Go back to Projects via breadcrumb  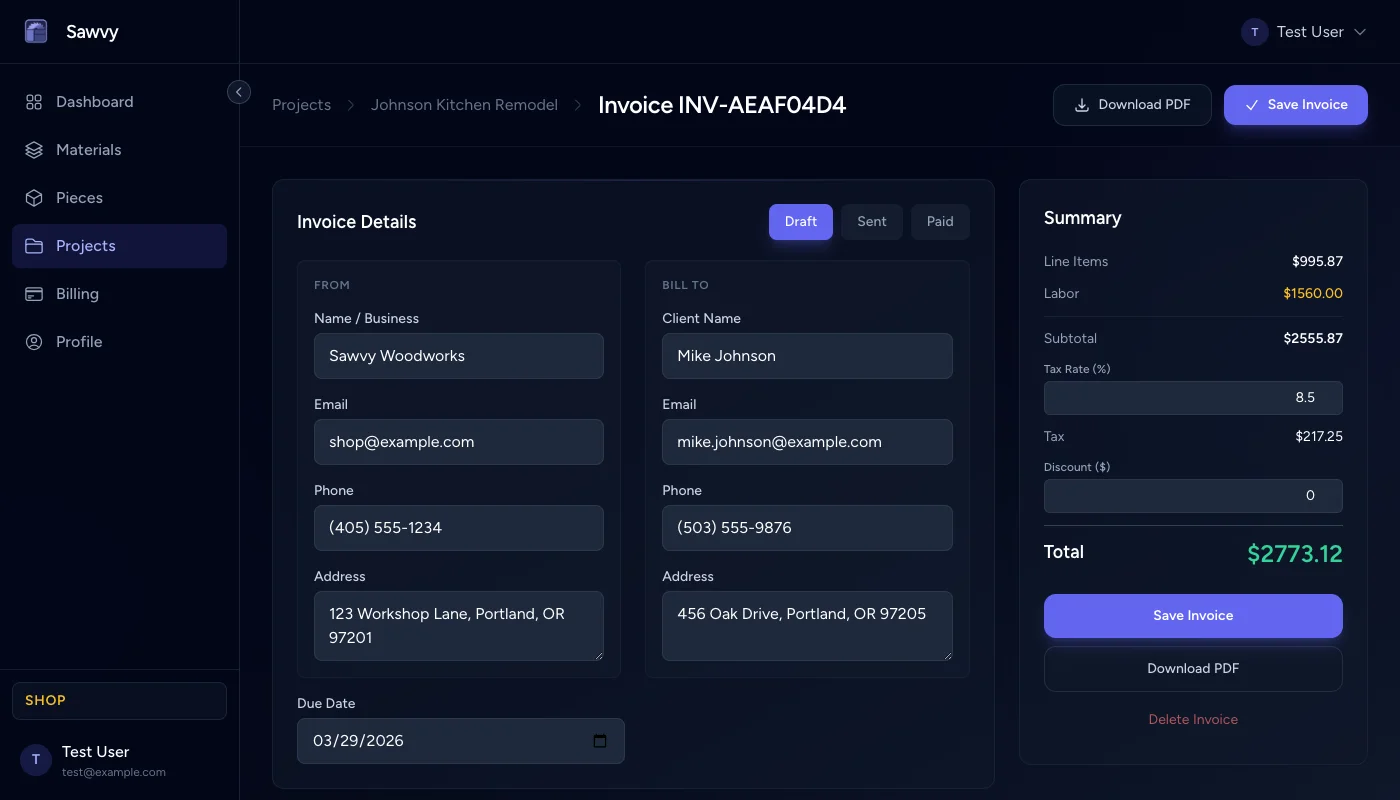click(x=301, y=104)
